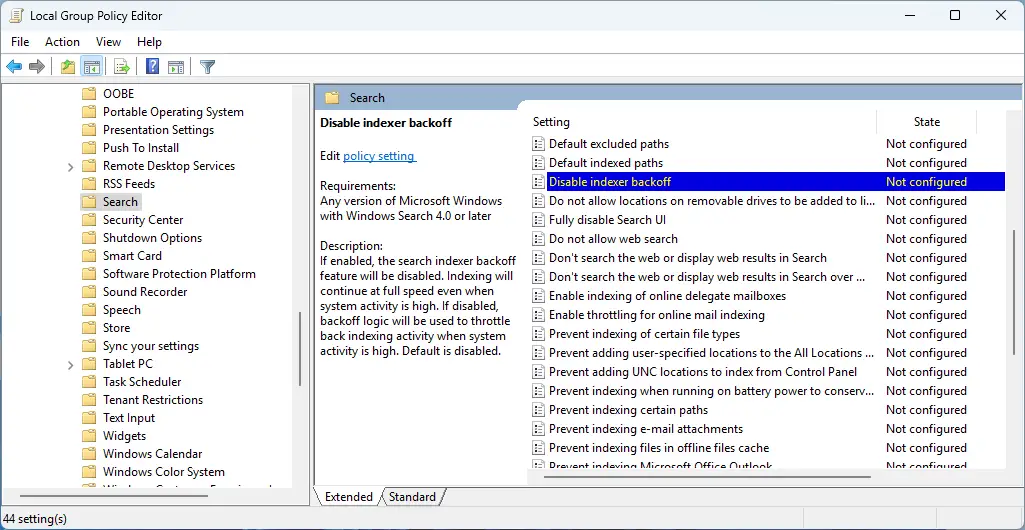This screenshot has width=1025, height=530.
Task: Open the Action menu
Action: click(x=62, y=42)
